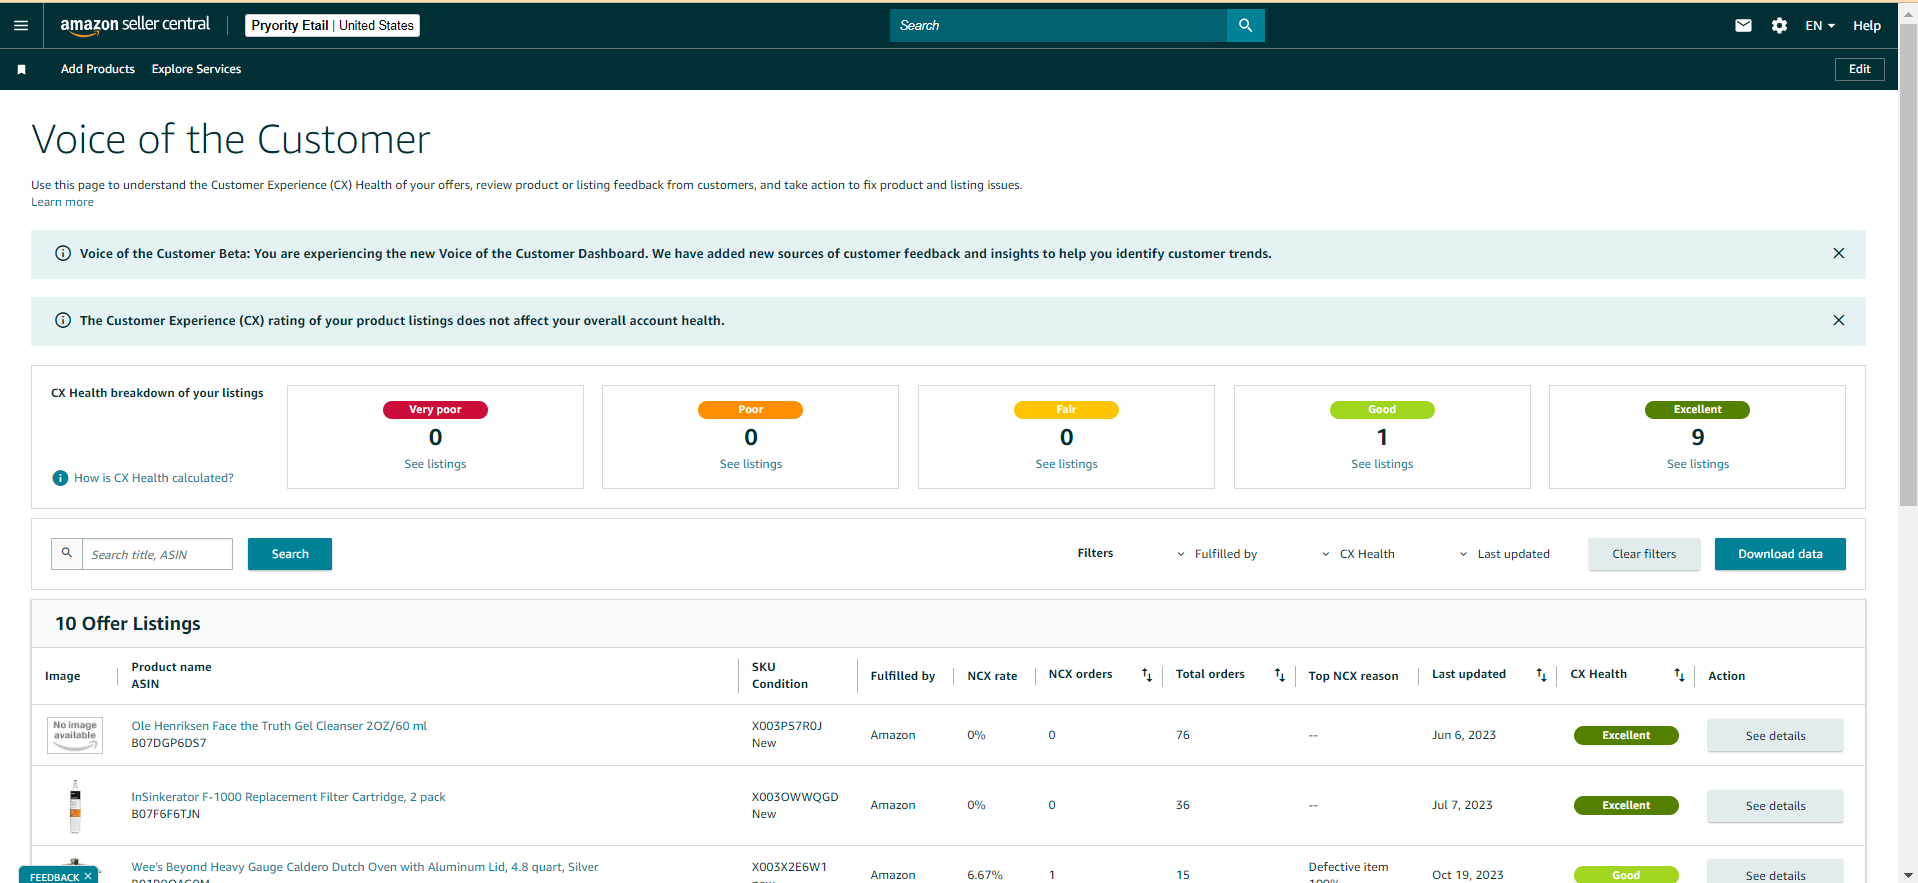Sort by Last updated column arrows
The width and height of the screenshot is (1918, 883).
(1541, 675)
